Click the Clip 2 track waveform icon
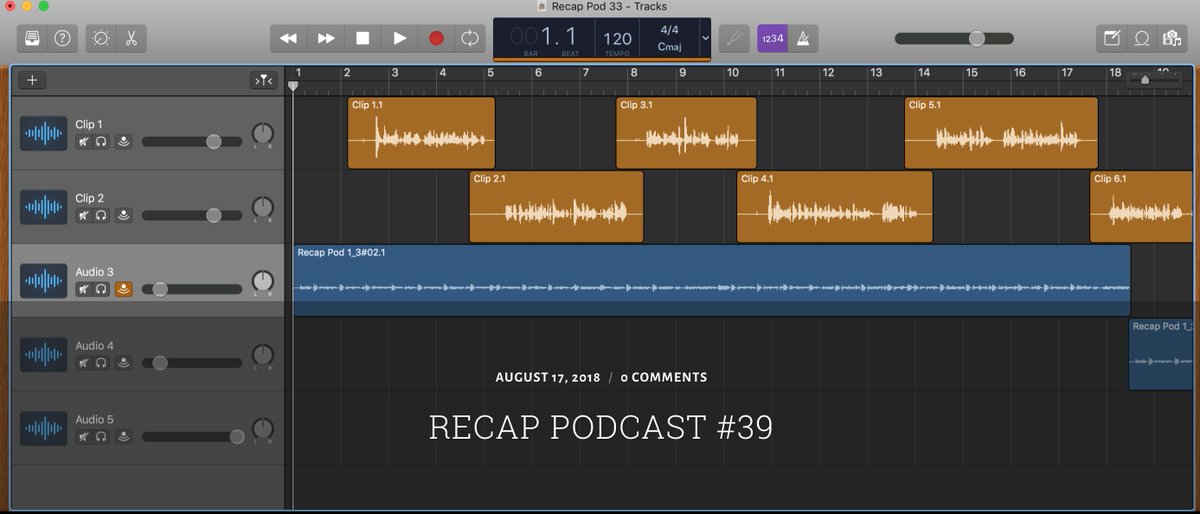This screenshot has width=1200, height=514. (x=43, y=207)
